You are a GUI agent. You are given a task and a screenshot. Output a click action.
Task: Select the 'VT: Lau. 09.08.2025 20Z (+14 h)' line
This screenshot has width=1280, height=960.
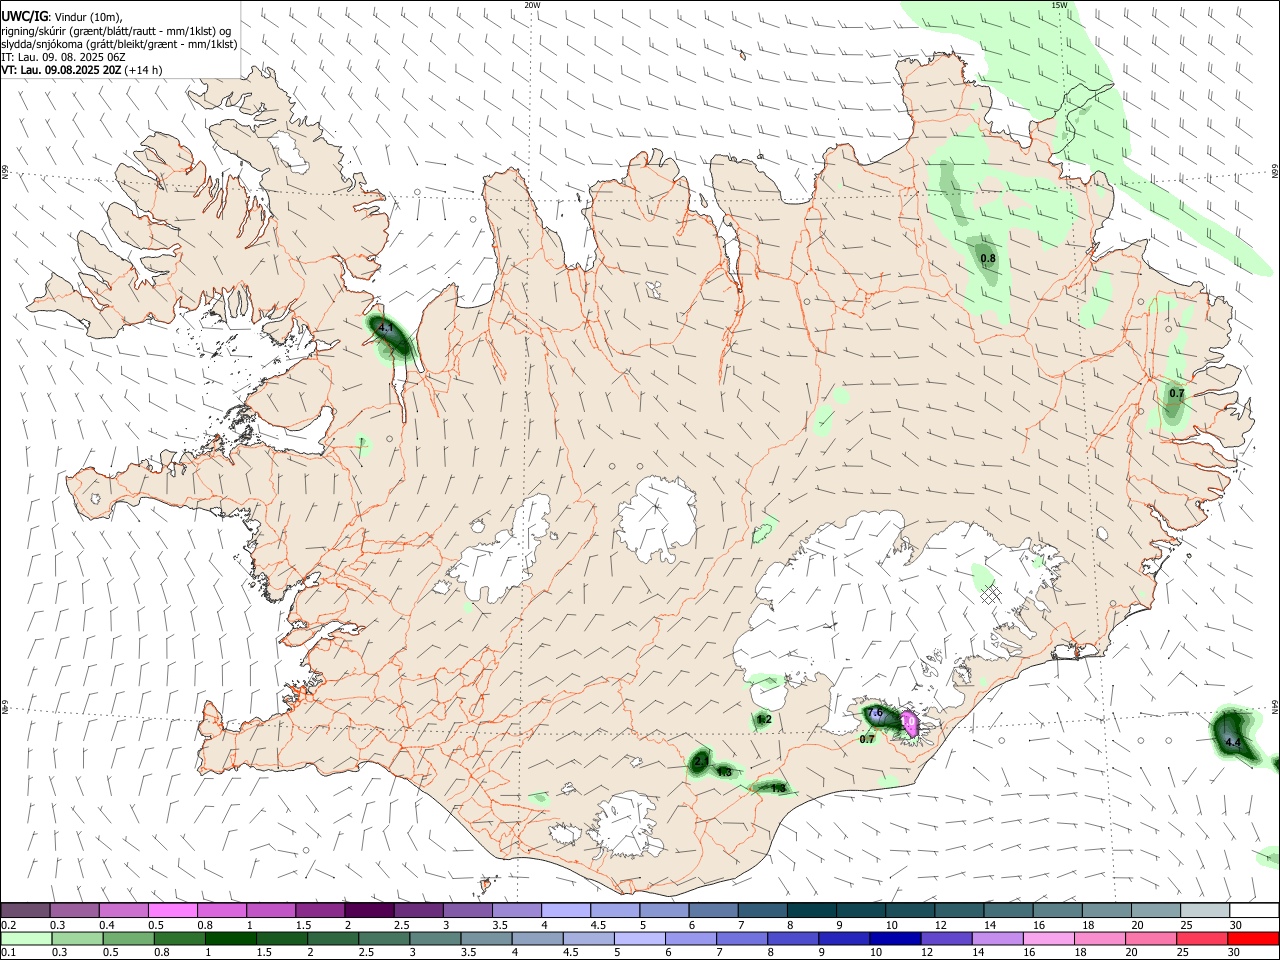82,70
